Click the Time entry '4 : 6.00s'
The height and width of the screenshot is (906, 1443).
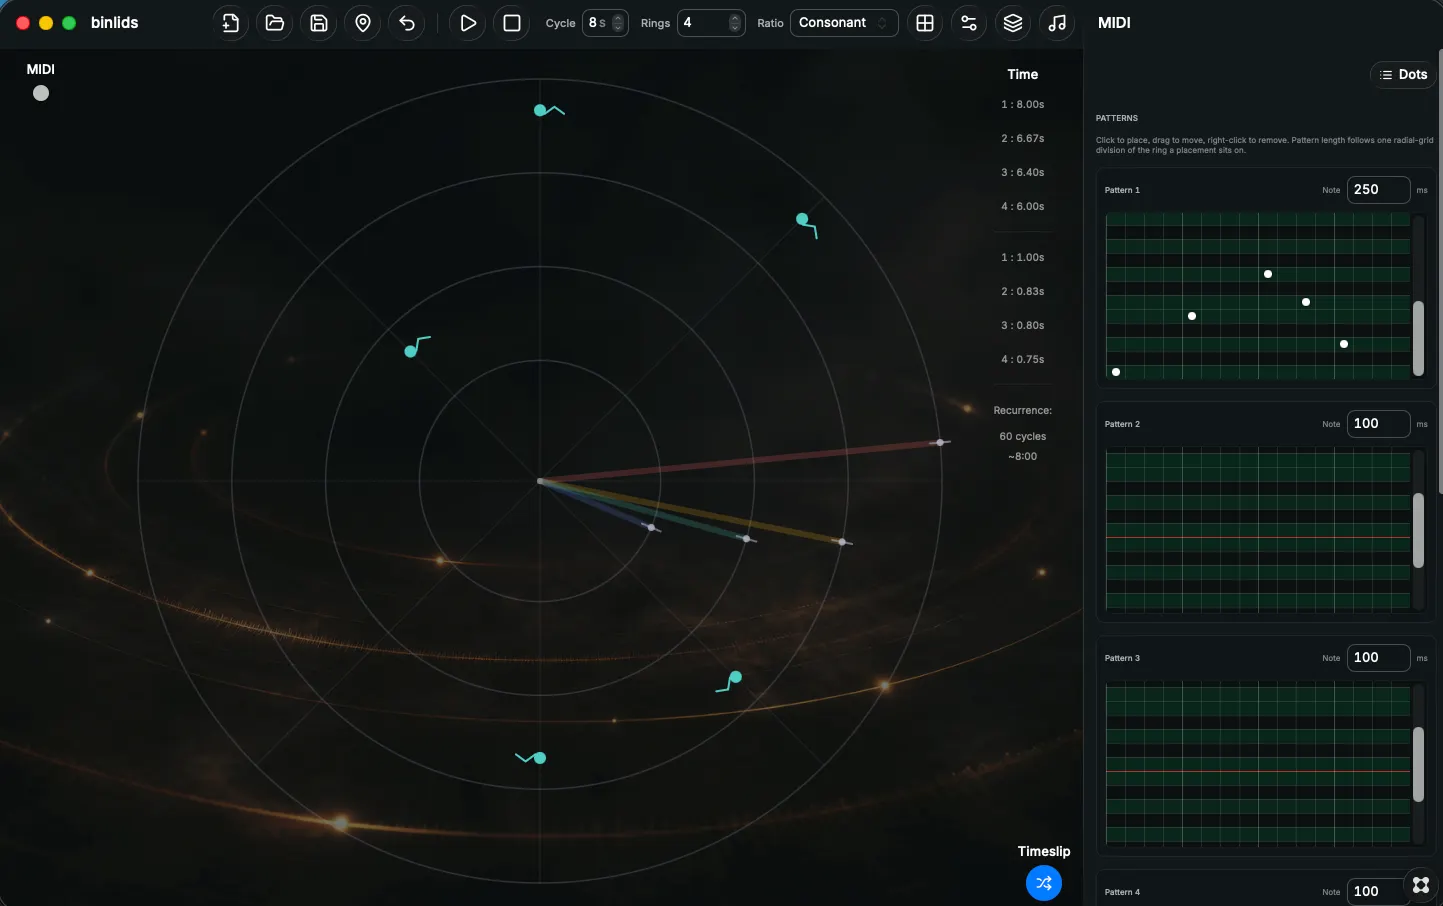(1022, 207)
